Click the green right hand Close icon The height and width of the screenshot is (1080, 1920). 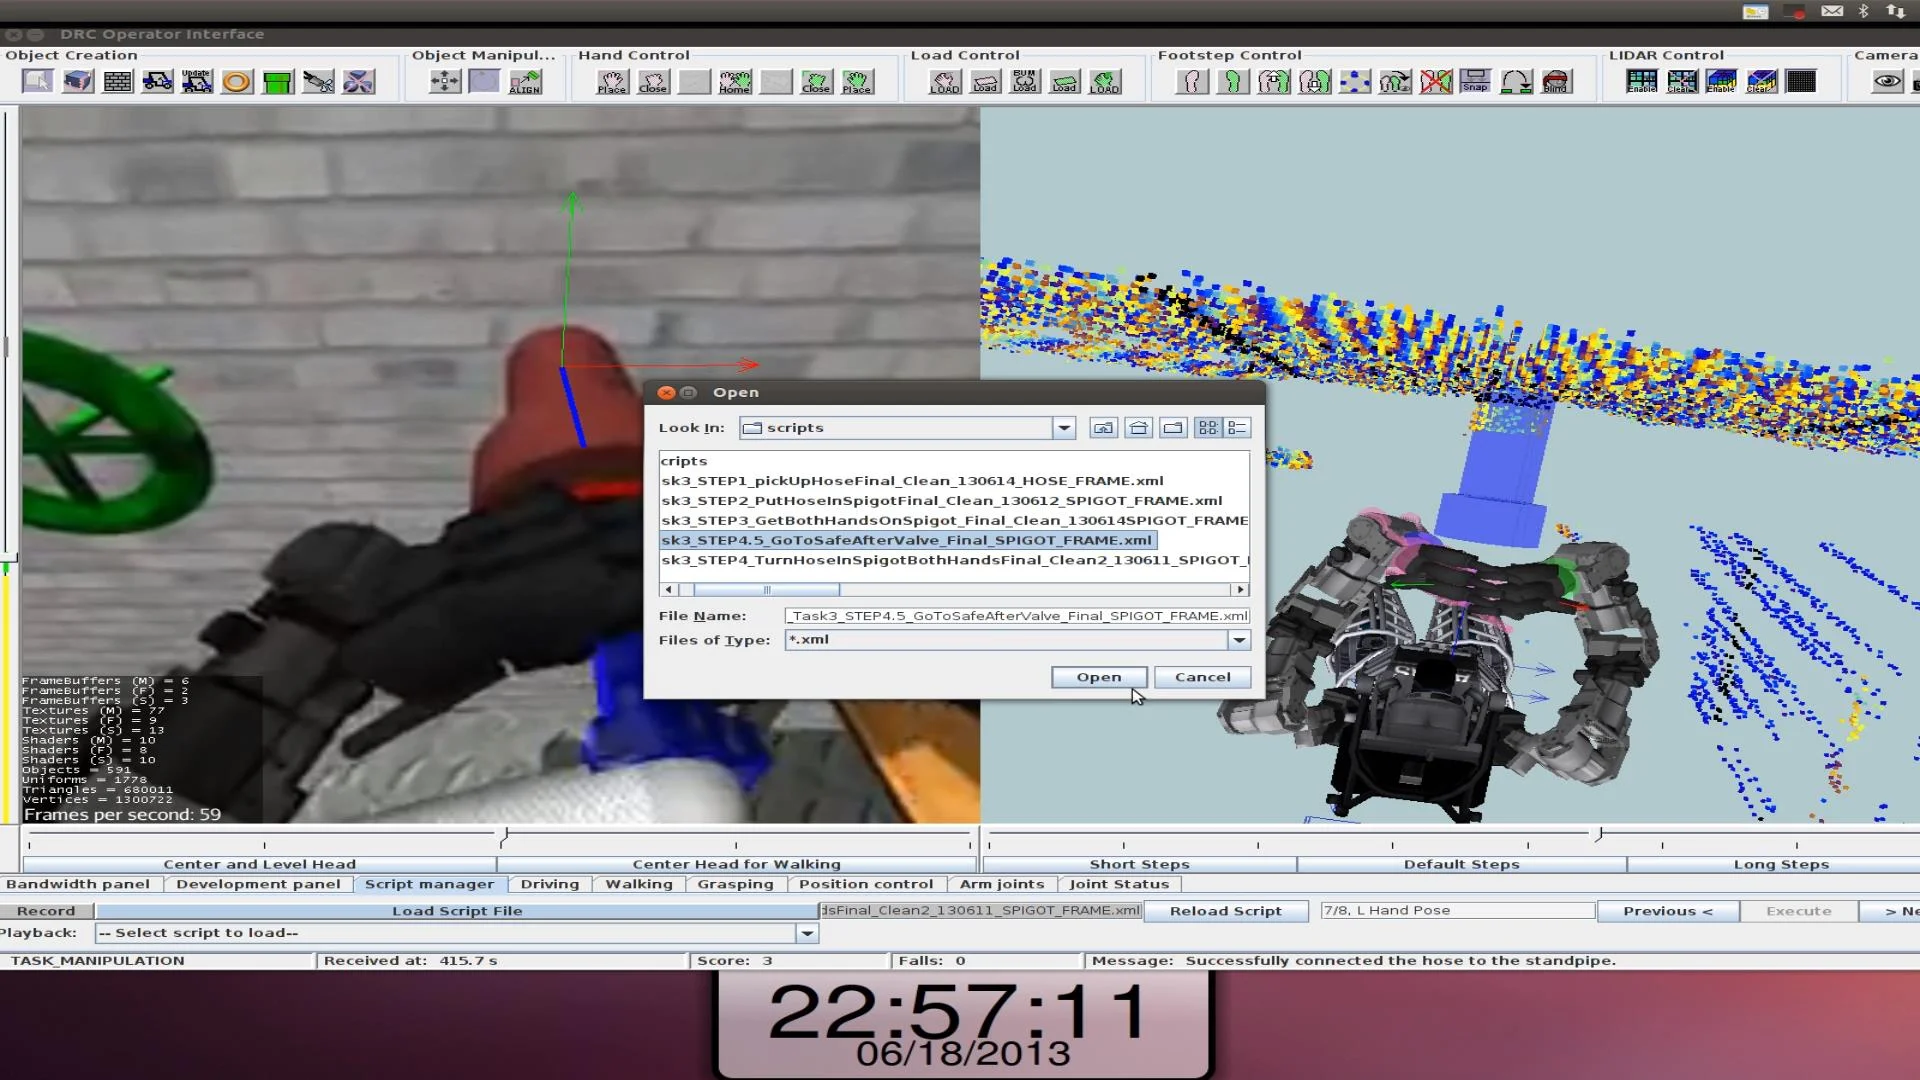coord(816,82)
